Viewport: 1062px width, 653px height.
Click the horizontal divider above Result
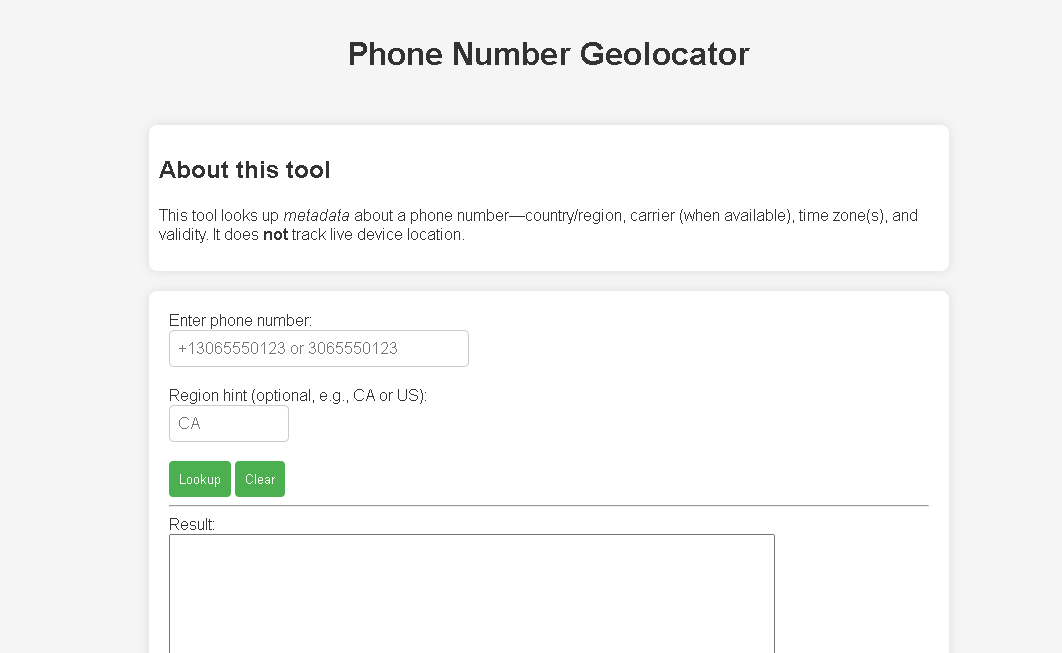point(548,506)
